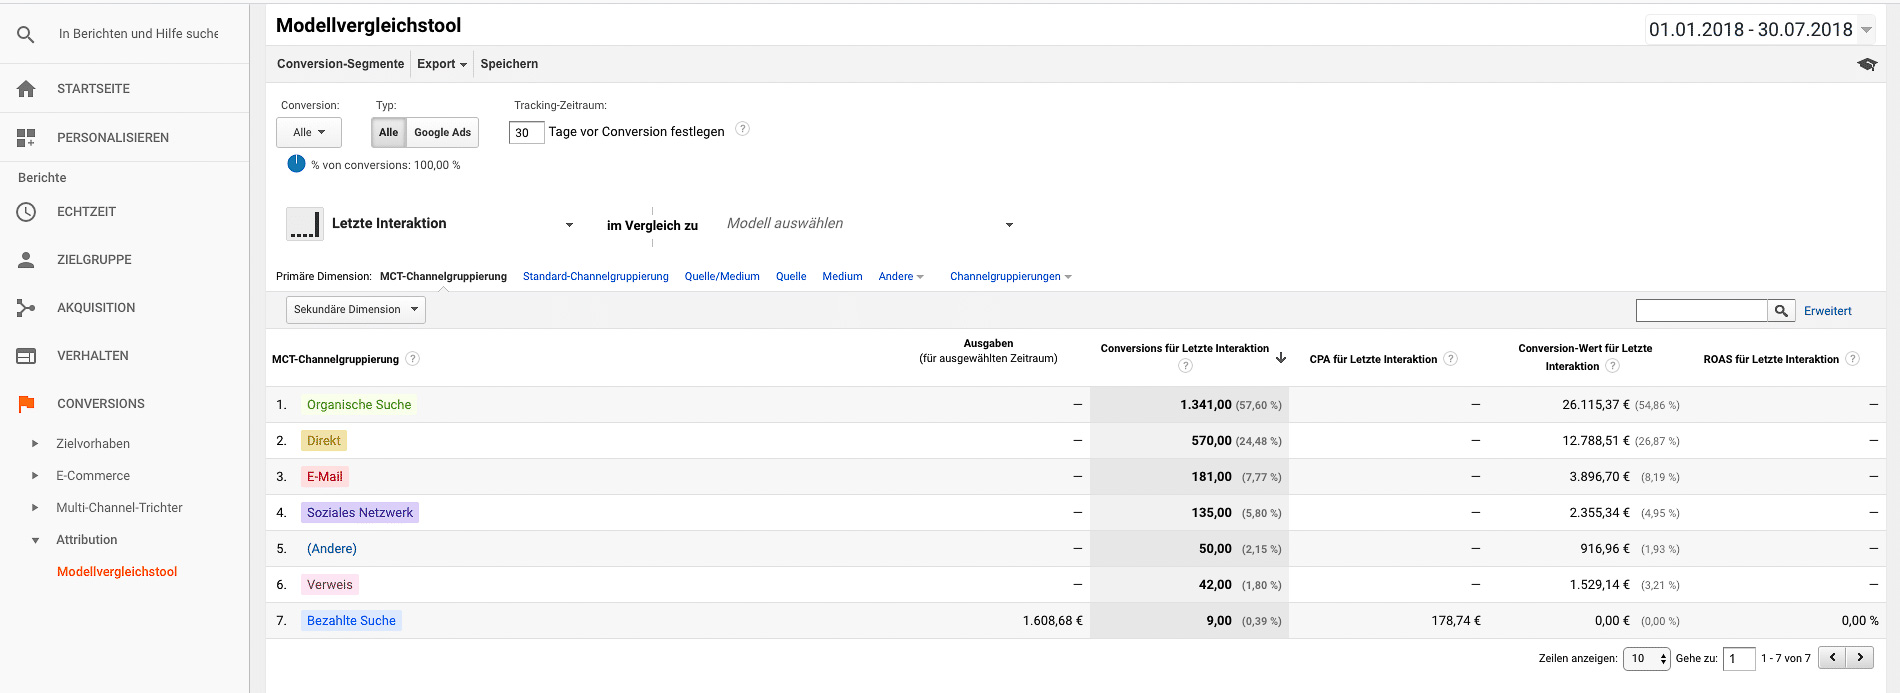Screen dimensions: 1900x693
Task: Sort by Conversions für Letzte Interaktion arrow
Action: point(1280,358)
